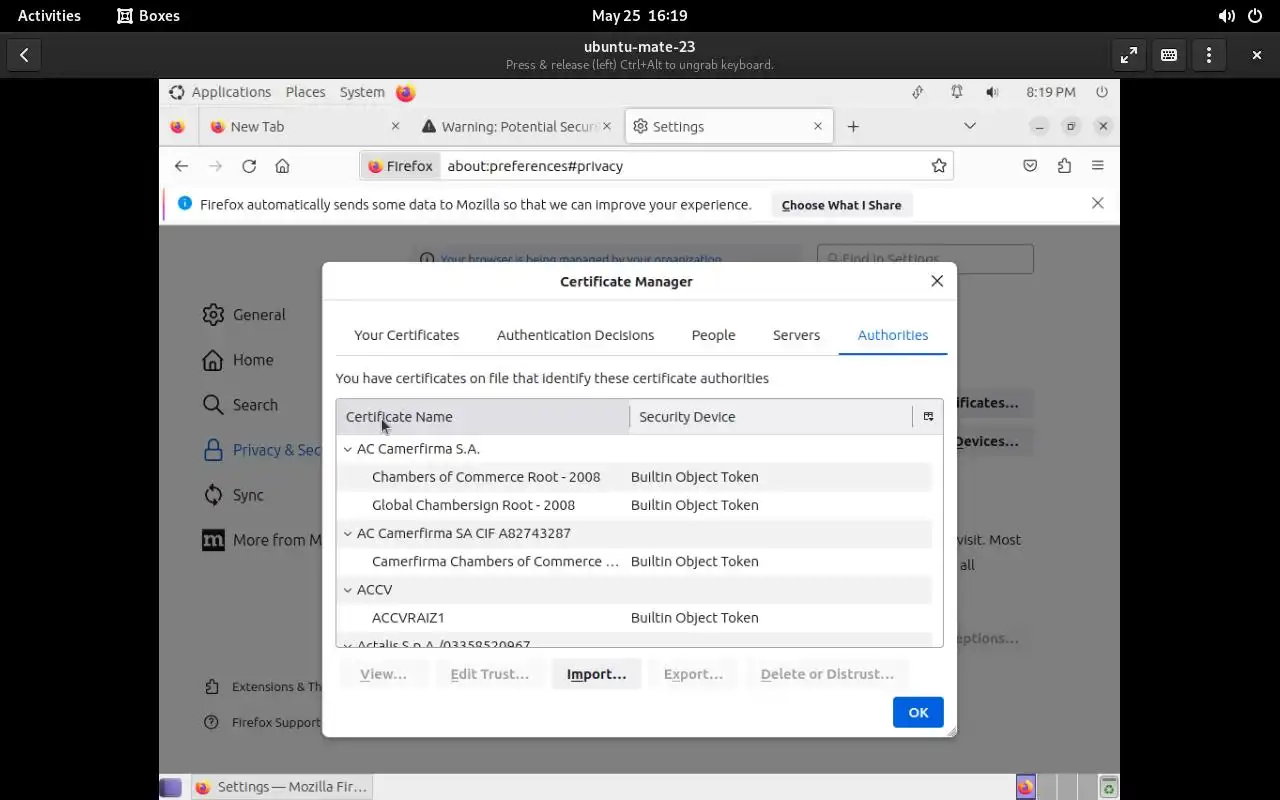Sort by Security Device column header
The width and height of the screenshot is (1280, 800).
[771, 417]
